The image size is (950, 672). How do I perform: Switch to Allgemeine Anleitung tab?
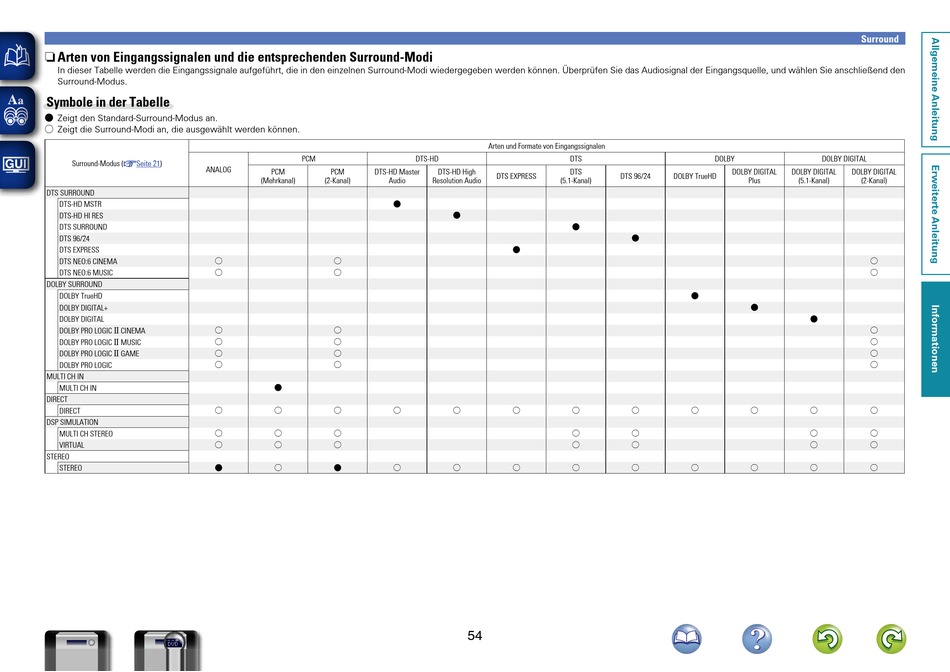tap(935, 89)
